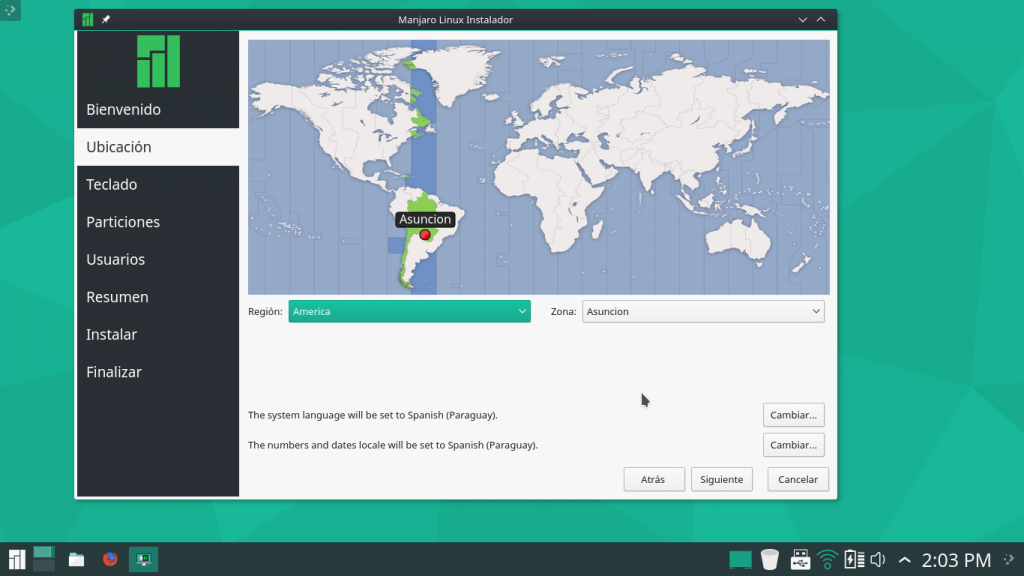Go back with the Atrás button
1024x576 pixels.
click(654, 479)
